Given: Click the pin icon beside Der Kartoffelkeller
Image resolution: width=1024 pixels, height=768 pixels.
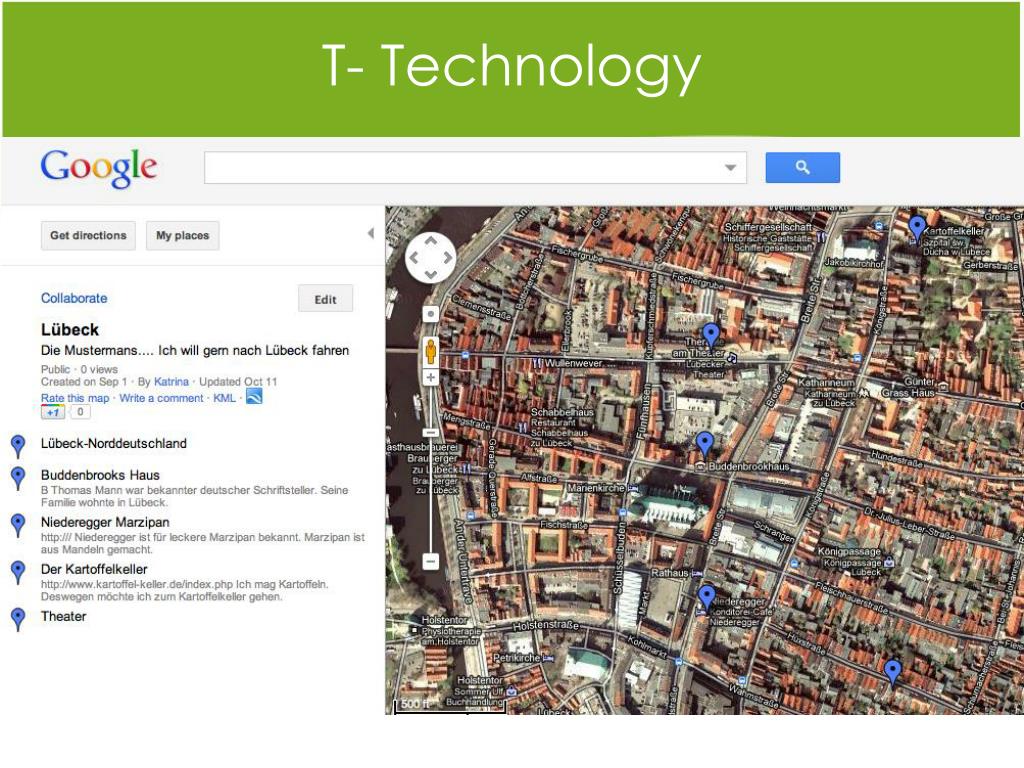Looking at the screenshot, I should click(18, 572).
